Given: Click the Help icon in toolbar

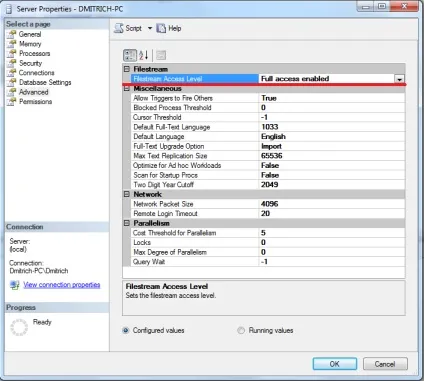Looking at the screenshot, I should 161,28.
